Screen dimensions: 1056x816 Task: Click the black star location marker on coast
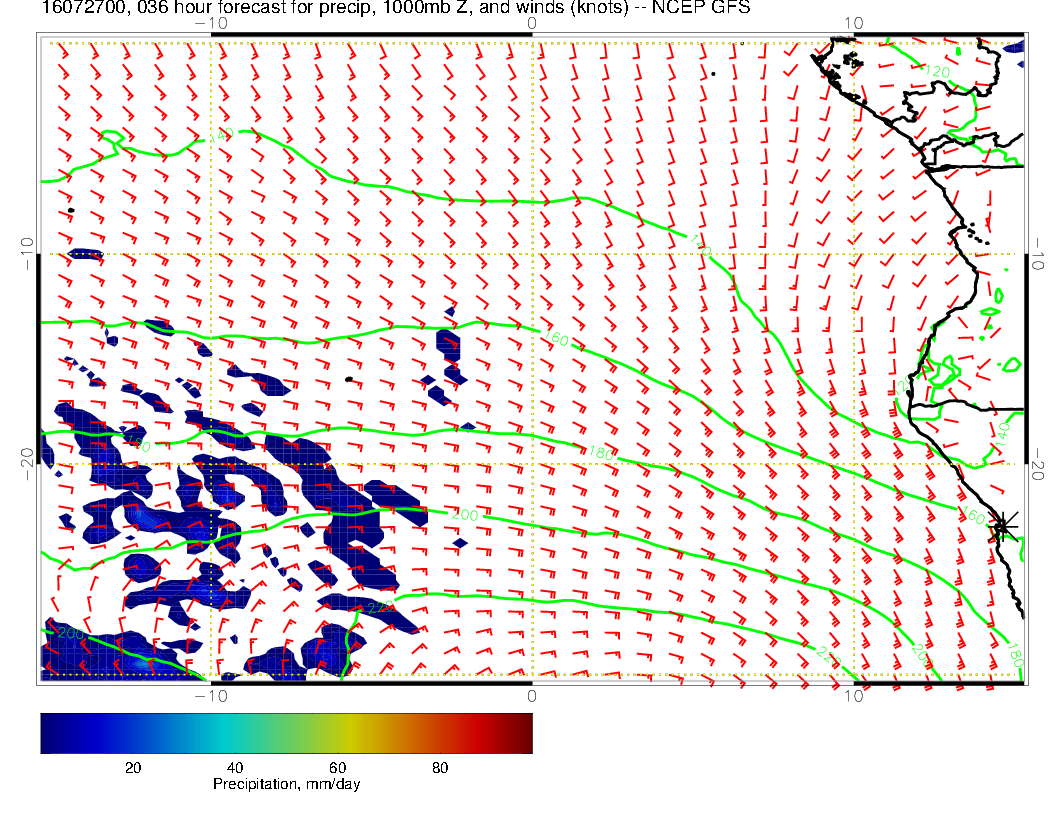click(1001, 526)
